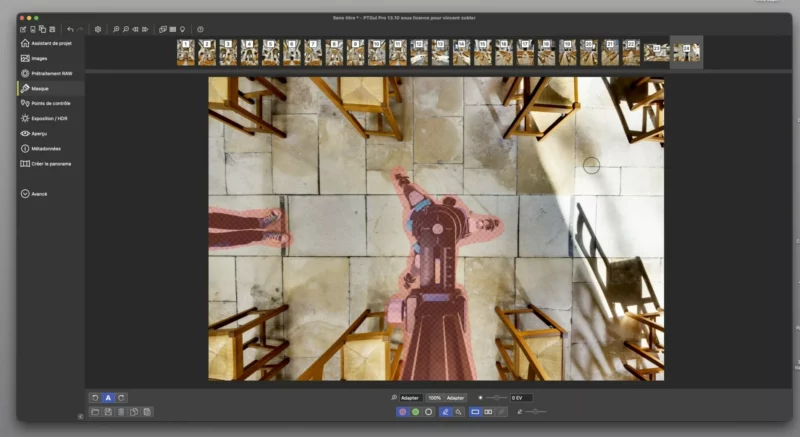Copy the mask with copy icon
The height and width of the screenshot is (437, 800).
(134, 412)
